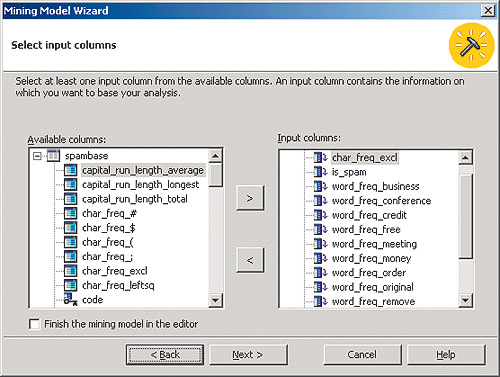Click the capital_run_length_total column icon
The width and height of the screenshot is (500, 377).
point(70,199)
